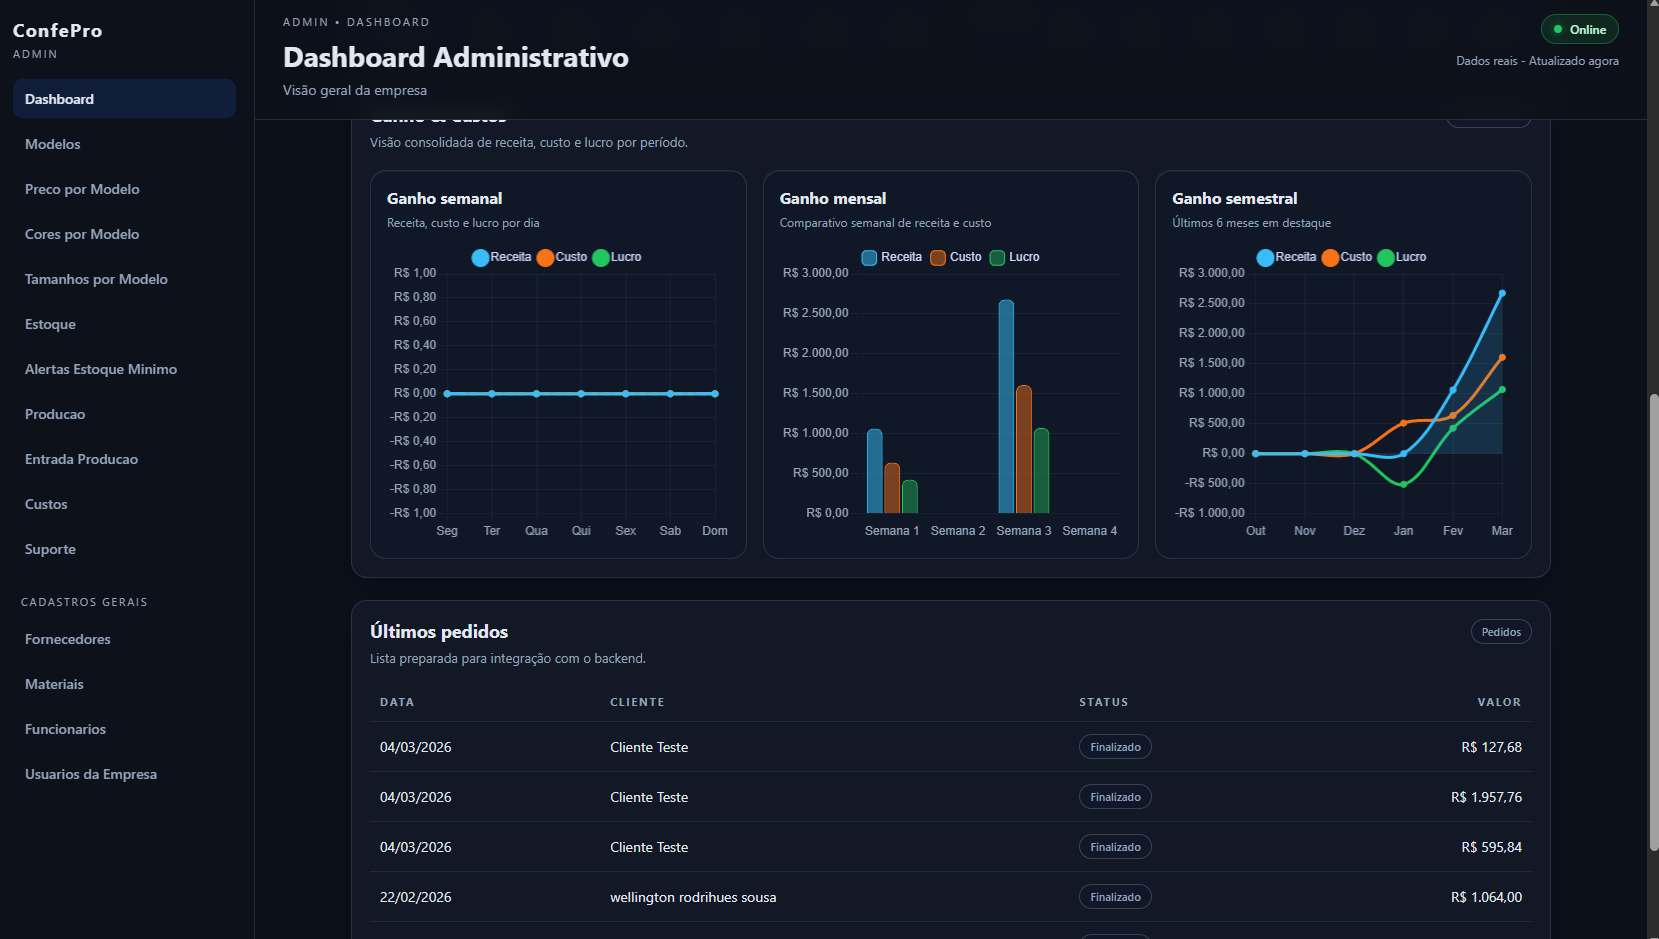Click the CLIENTE column header
Screen dimensions: 1659x939
pos(637,702)
